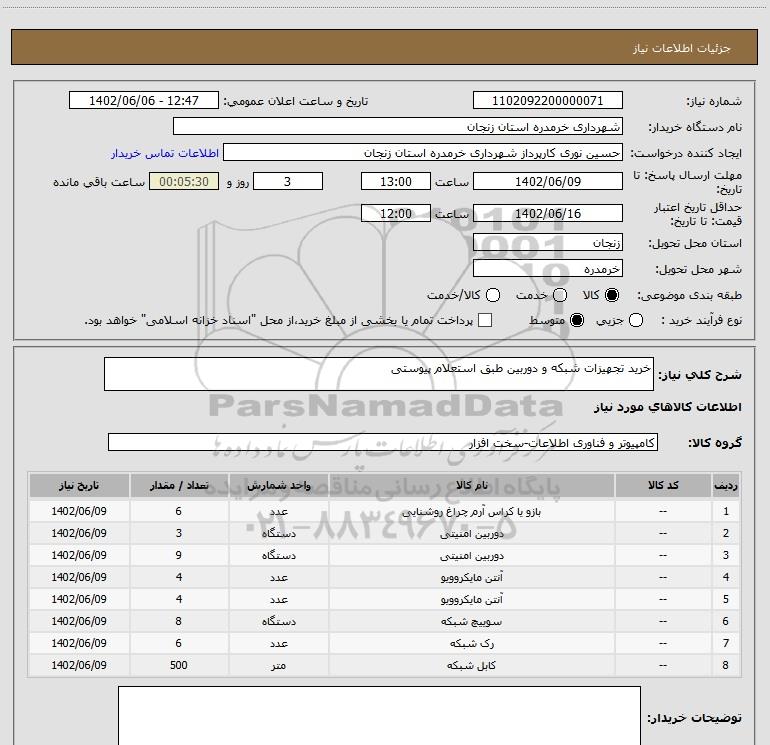770x745 pixels.
Task: Choose the جزیی purchase type radio
Action: 635,321
